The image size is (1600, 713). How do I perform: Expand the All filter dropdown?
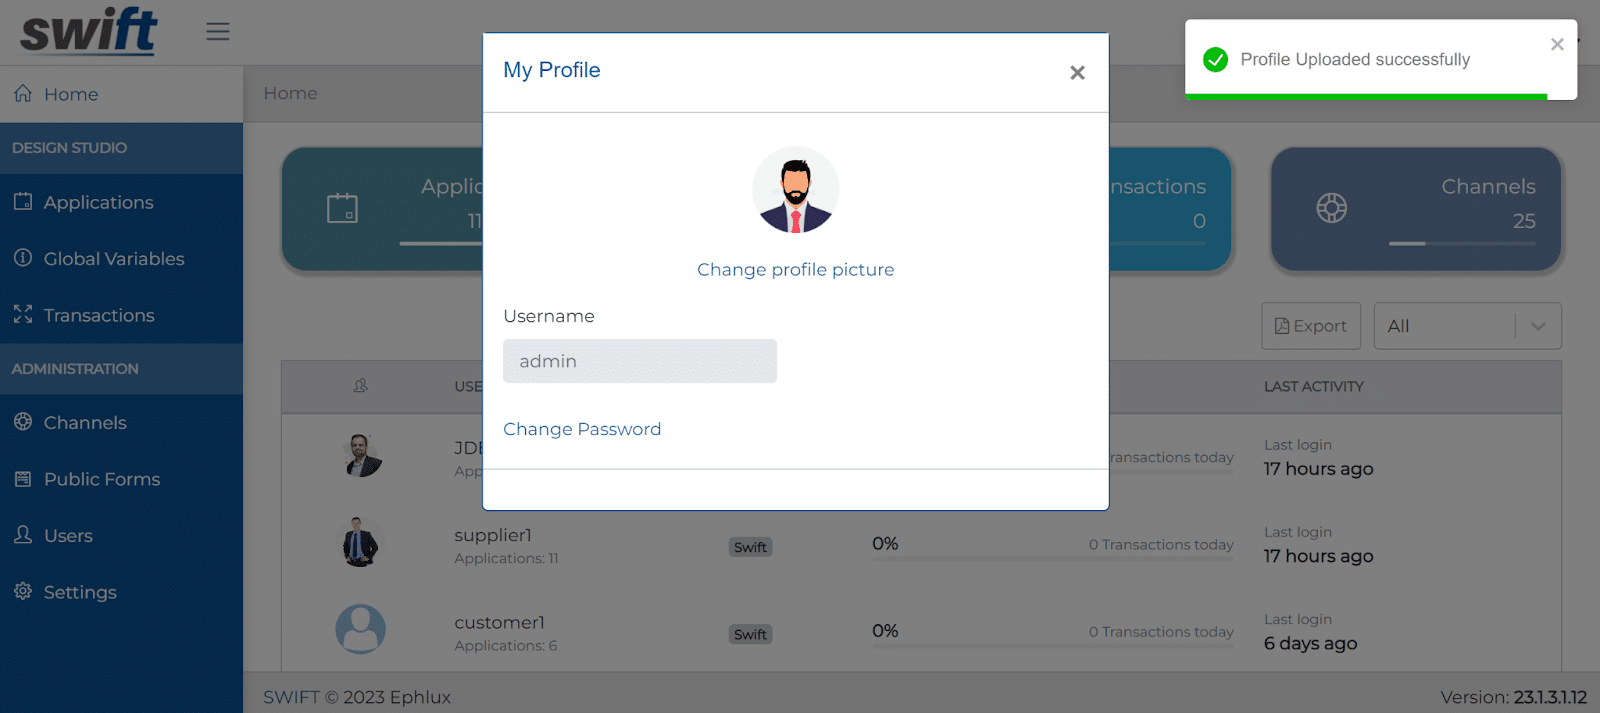tap(1467, 326)
